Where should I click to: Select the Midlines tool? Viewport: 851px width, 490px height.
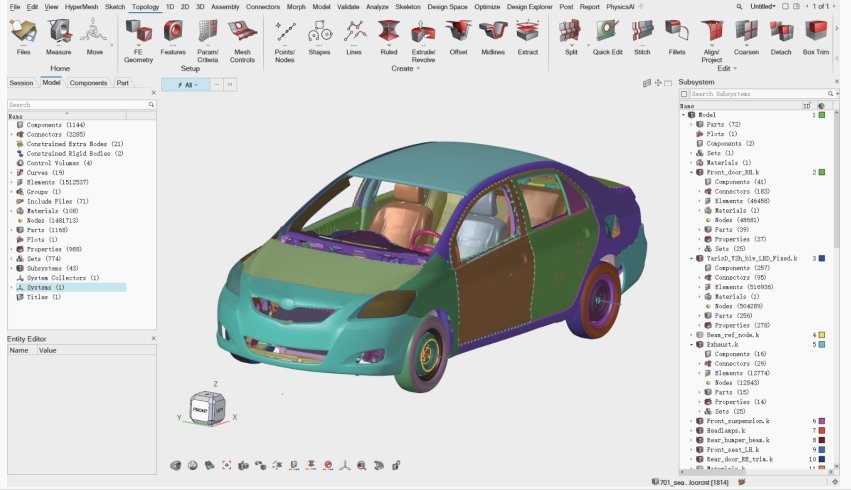(492, 36)
